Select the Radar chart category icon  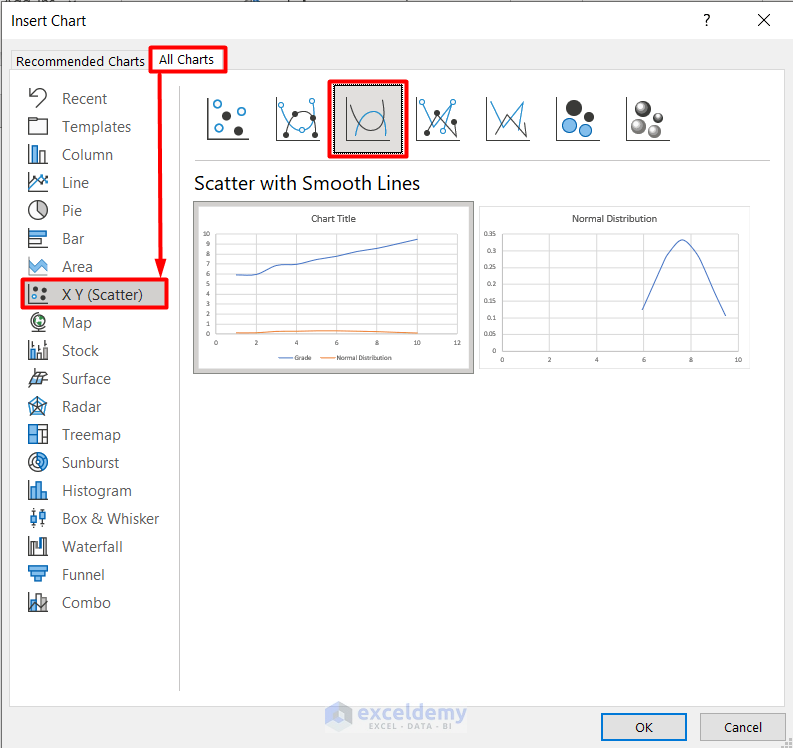click(38, 406)
